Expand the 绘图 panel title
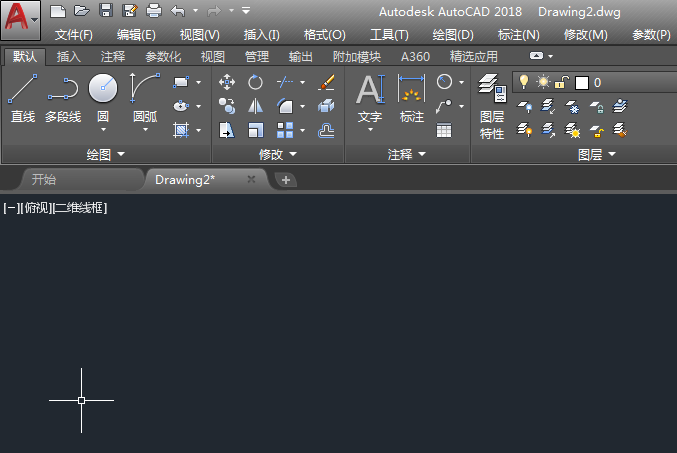This screenshot has height=453, width=677. coord(105,154)
